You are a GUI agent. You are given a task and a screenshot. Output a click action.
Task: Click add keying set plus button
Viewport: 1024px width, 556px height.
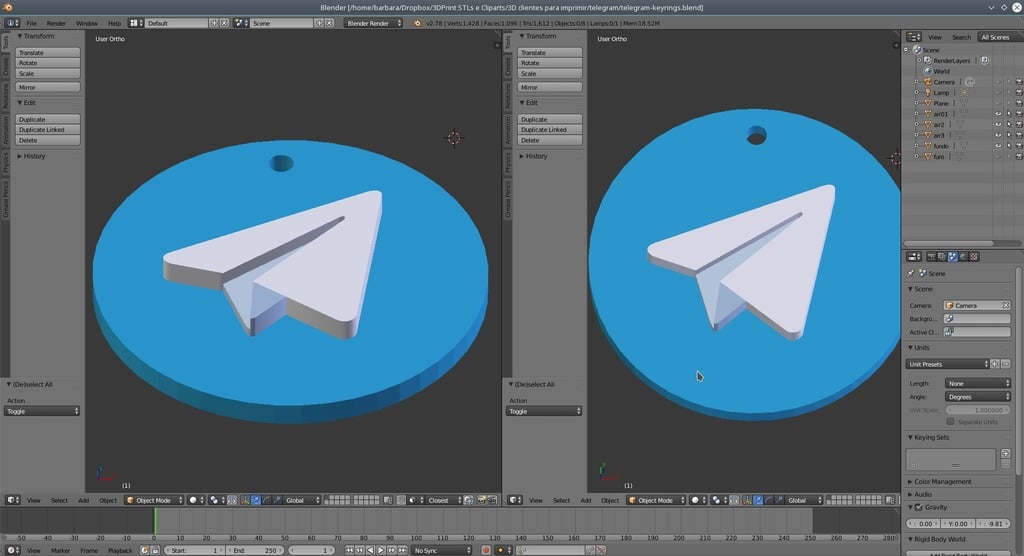pos(1005,453)
